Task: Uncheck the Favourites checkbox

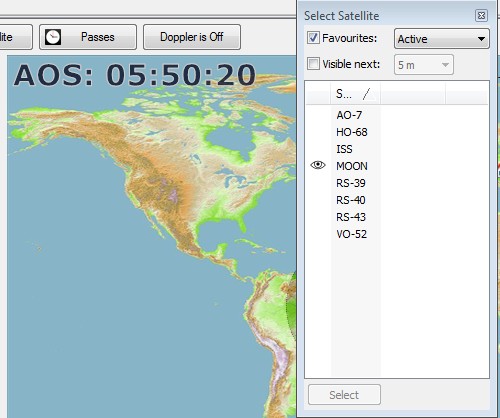Action: coord(313,38)
